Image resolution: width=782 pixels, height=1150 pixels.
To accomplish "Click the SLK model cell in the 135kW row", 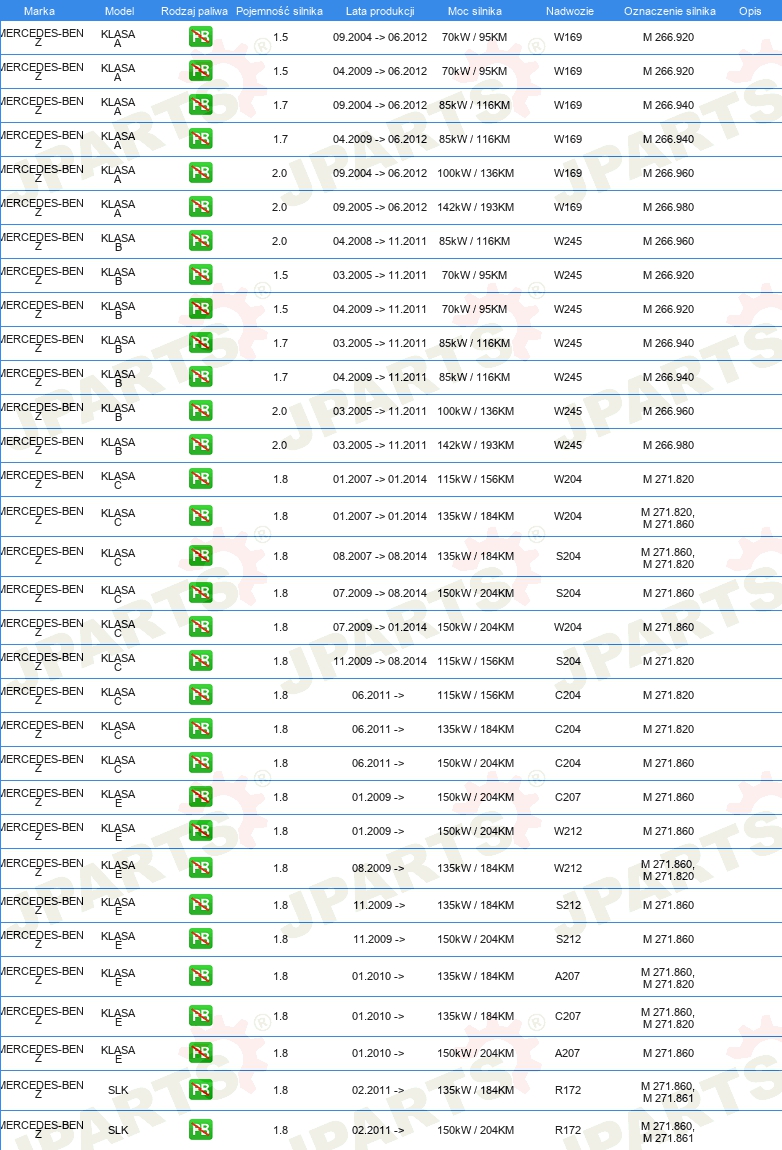I will coord(118,1090).
